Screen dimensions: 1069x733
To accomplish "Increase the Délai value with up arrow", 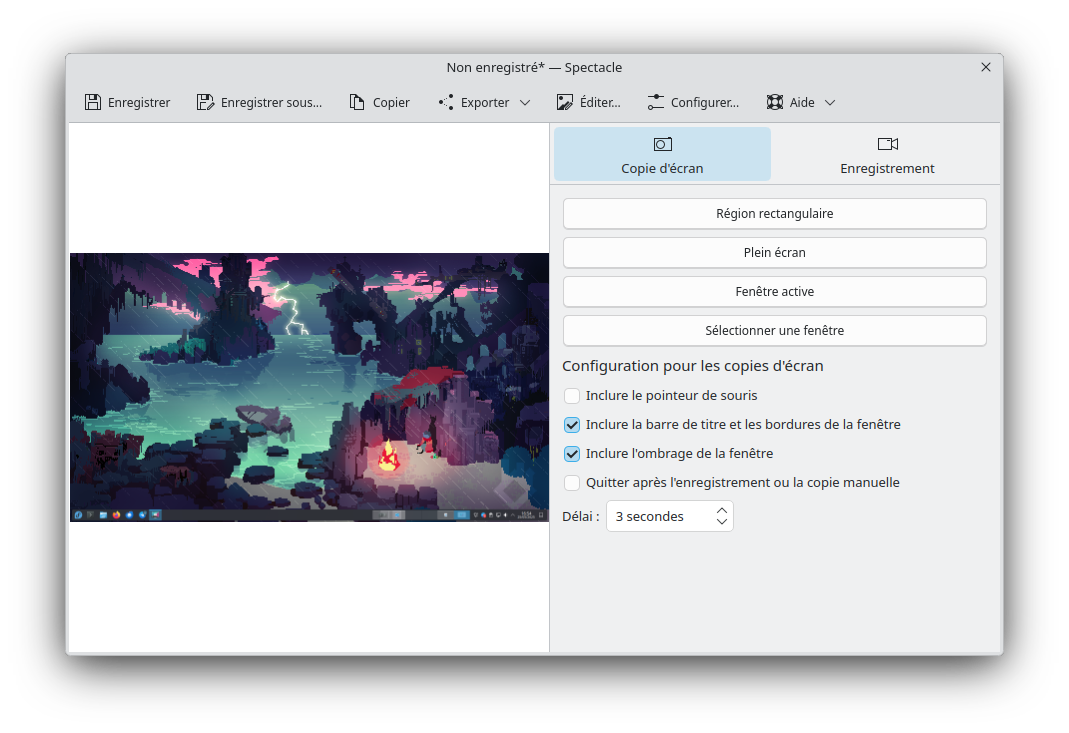I will (x=722, y=510).
